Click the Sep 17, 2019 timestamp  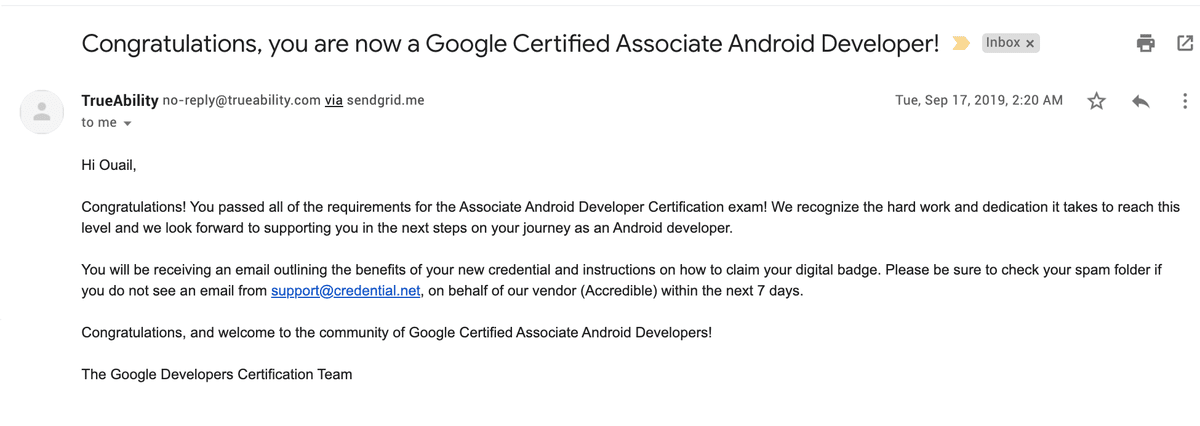coord(979,100)
